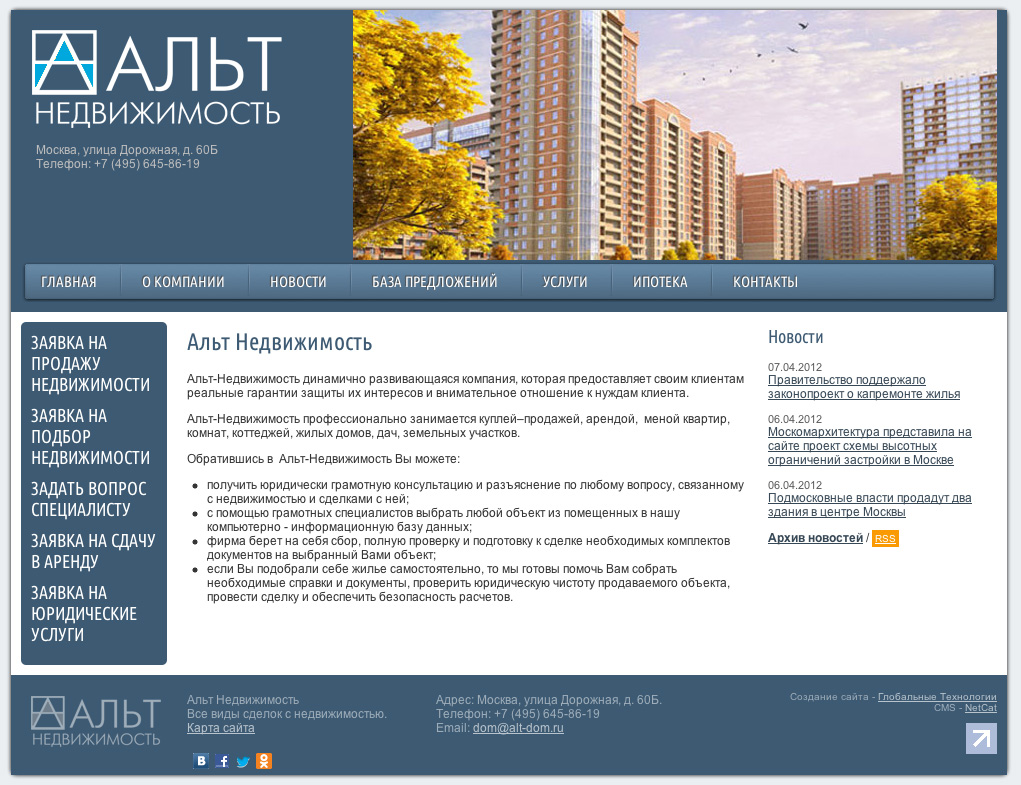Click the dom@alt-dom.ru email link

click(518, 728)
